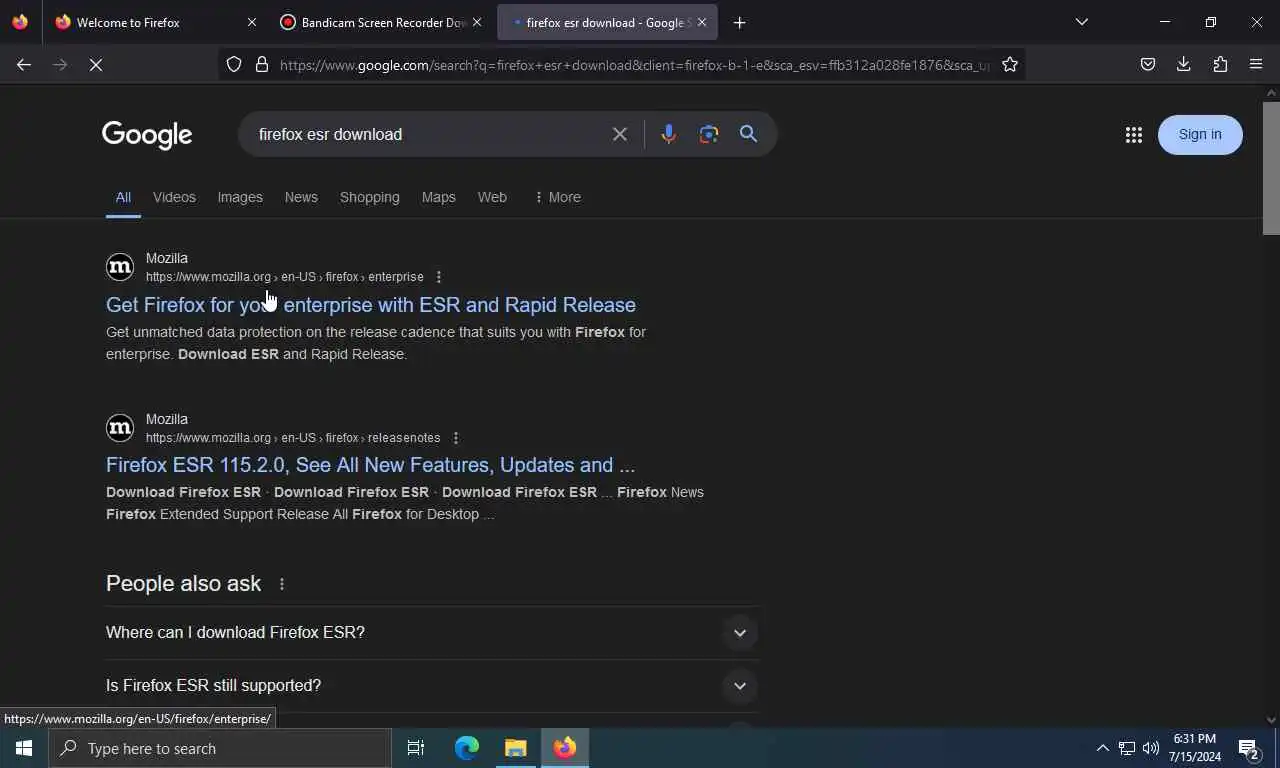Click the magnifier Google search button

[x=748, y=134]
